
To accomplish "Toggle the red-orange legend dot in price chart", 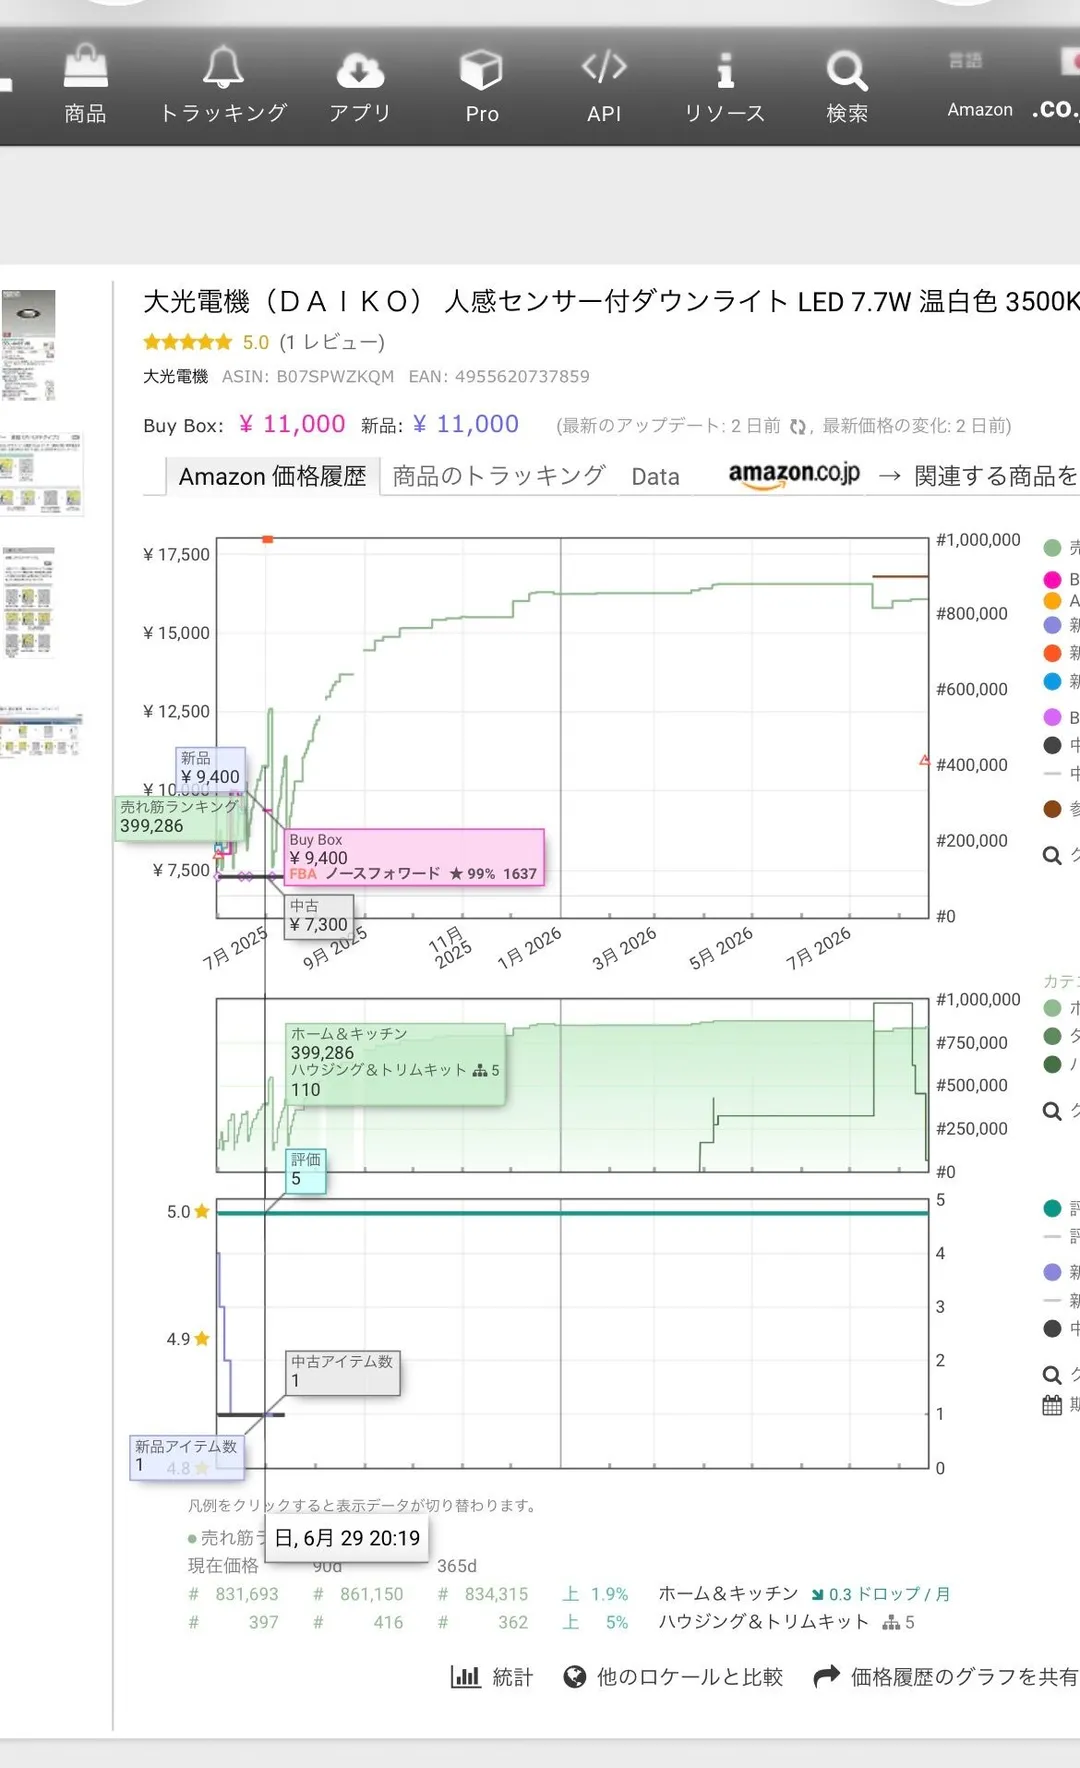I will click(1052, 653).
